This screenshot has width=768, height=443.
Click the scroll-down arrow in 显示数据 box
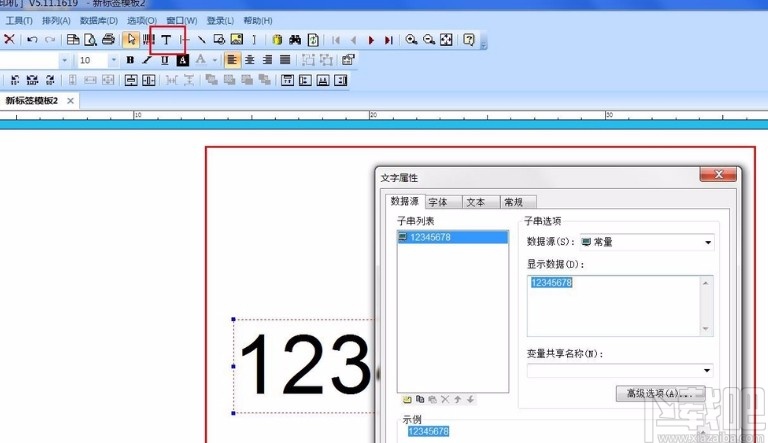click(706, 329)
